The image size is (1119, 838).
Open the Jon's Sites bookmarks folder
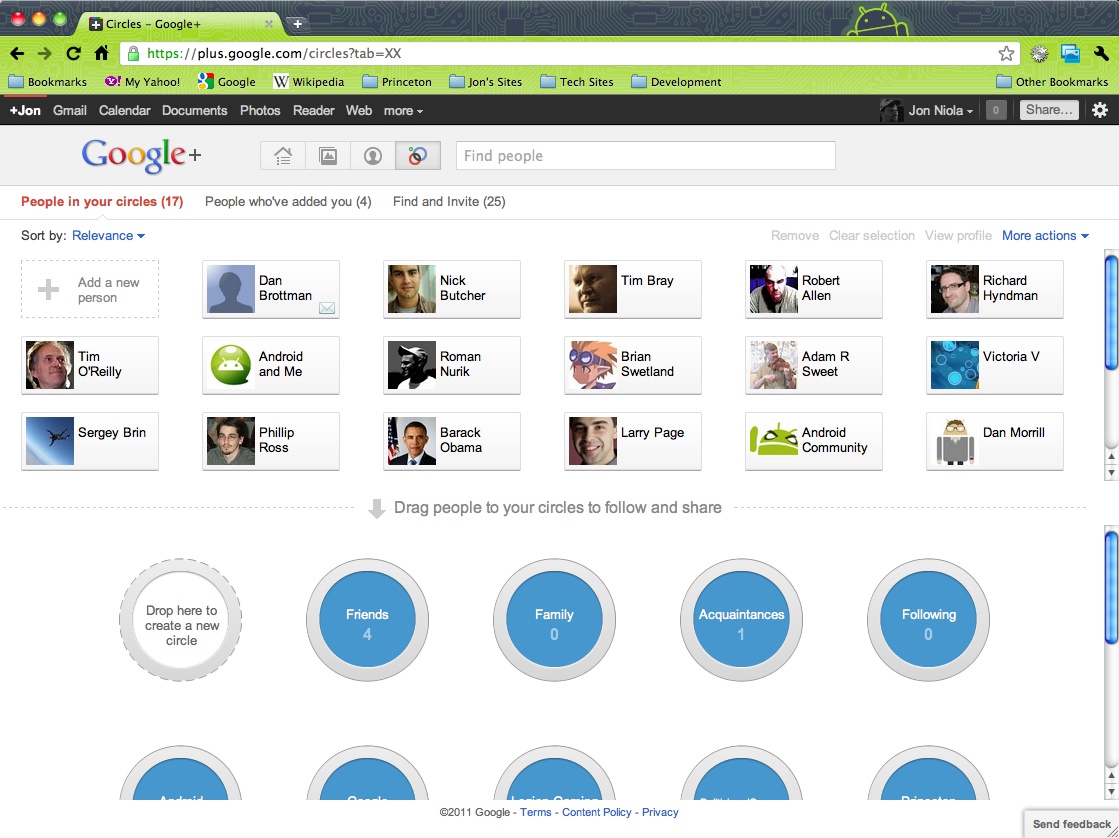(x=485, y=82)
